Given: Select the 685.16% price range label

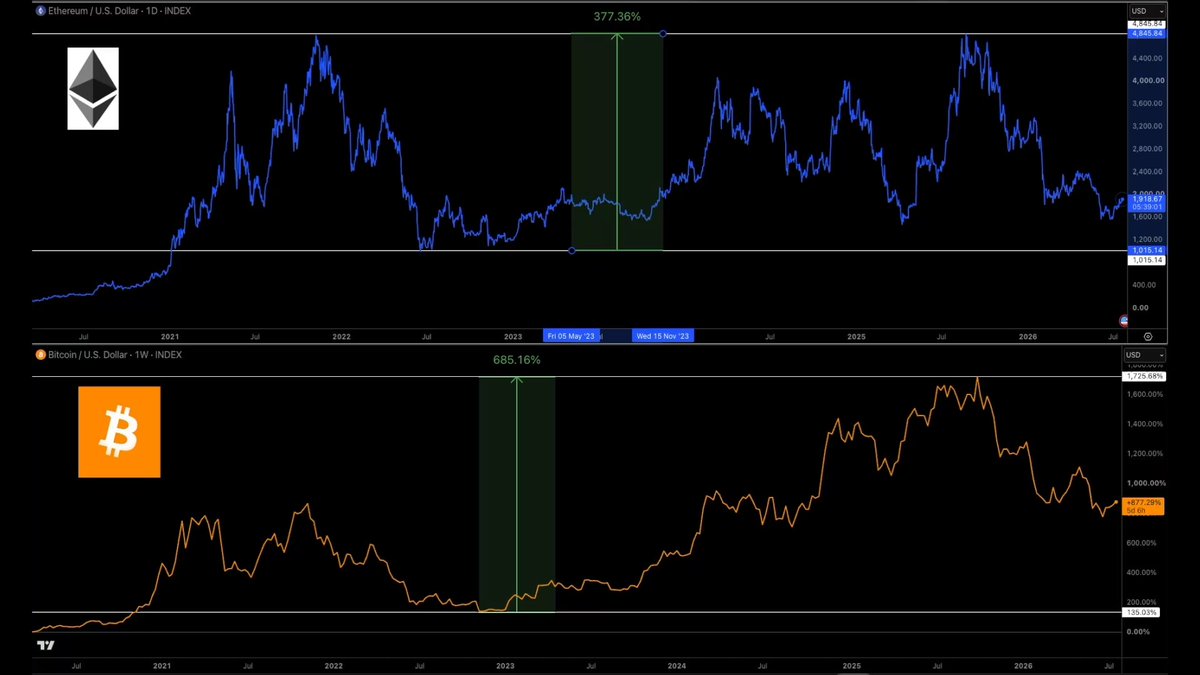Looking at the screenshot, I should (516, 359).
